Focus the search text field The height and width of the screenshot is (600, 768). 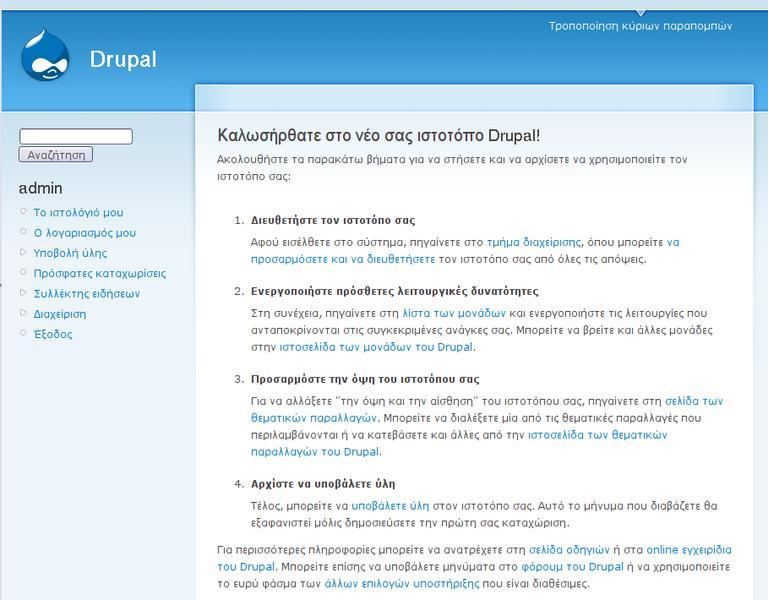(x=76, y=136)
